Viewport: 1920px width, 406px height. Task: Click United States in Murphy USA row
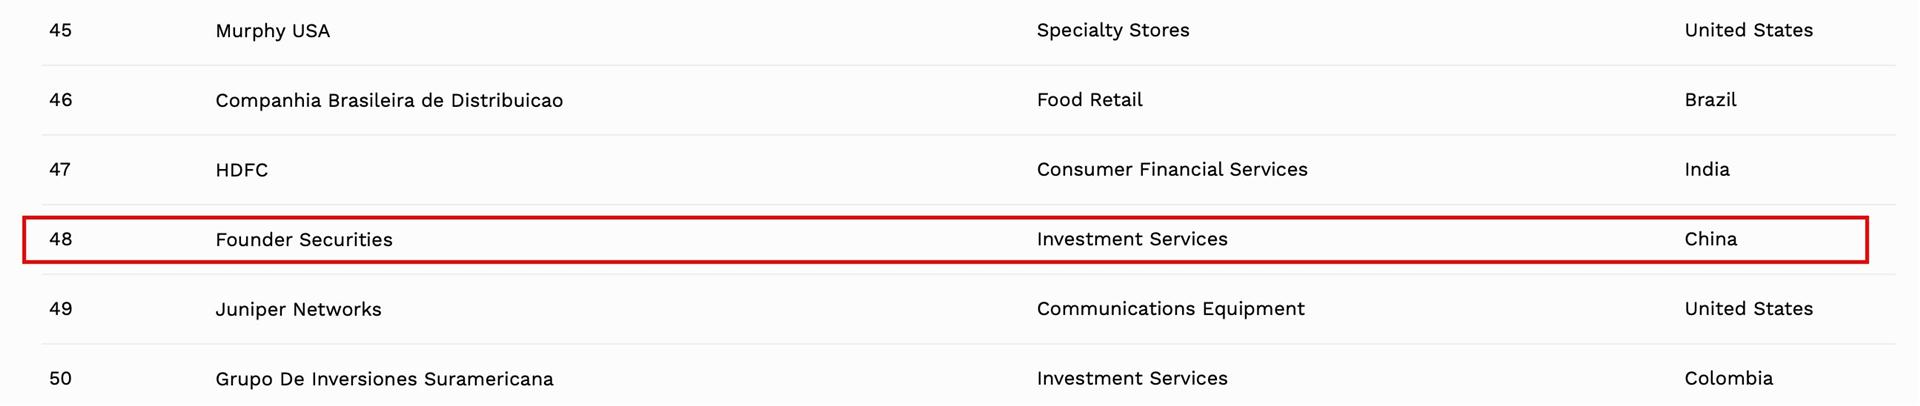click(x=1748, y=30)
